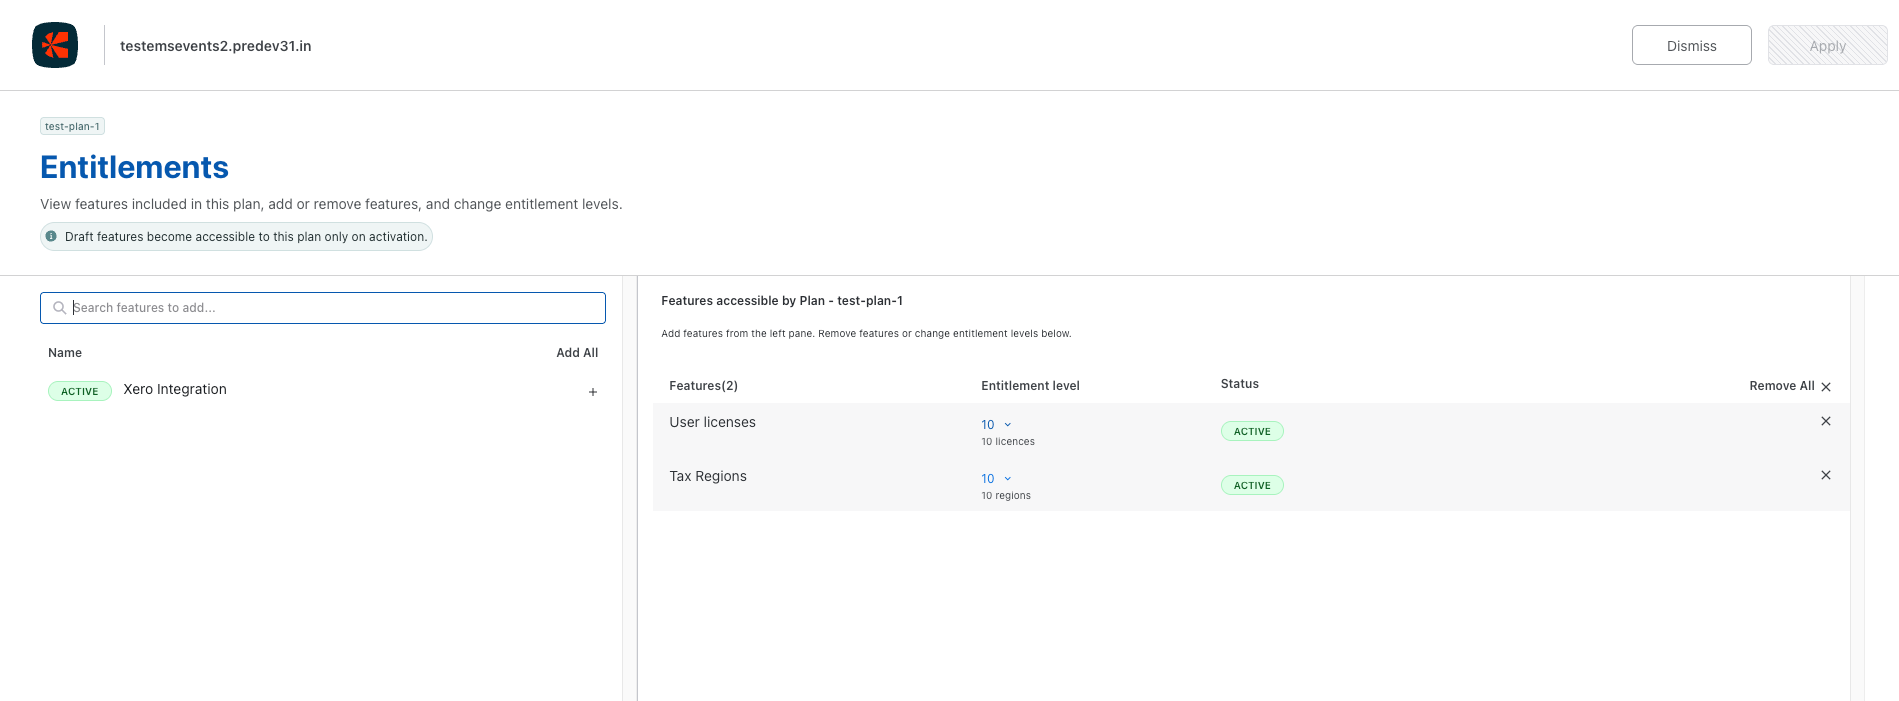Click the Apply button
Screen dimensions: 1899x701
click(x=1827, y=45)
